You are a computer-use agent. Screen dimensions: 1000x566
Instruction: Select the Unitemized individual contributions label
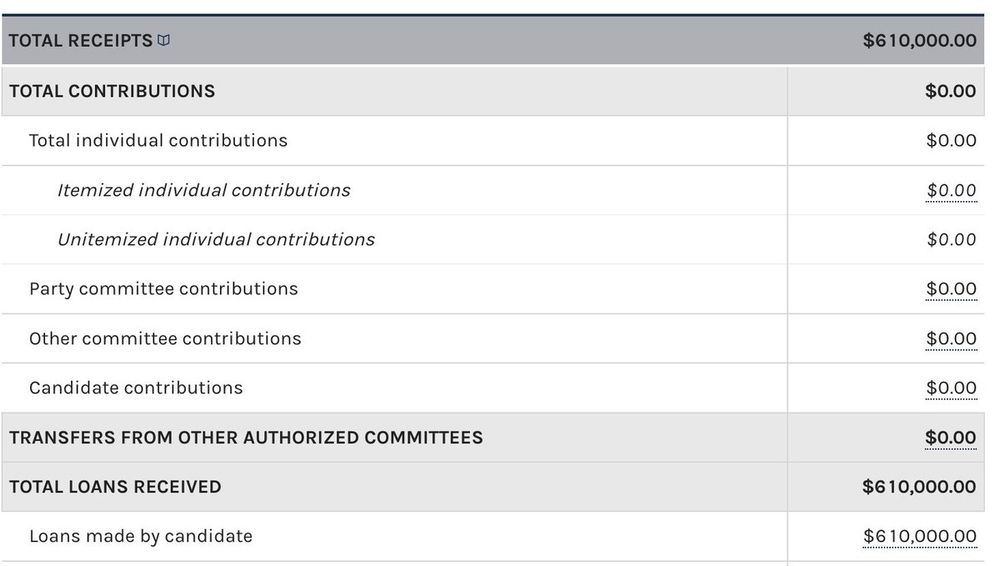click(x=216, y=239)
